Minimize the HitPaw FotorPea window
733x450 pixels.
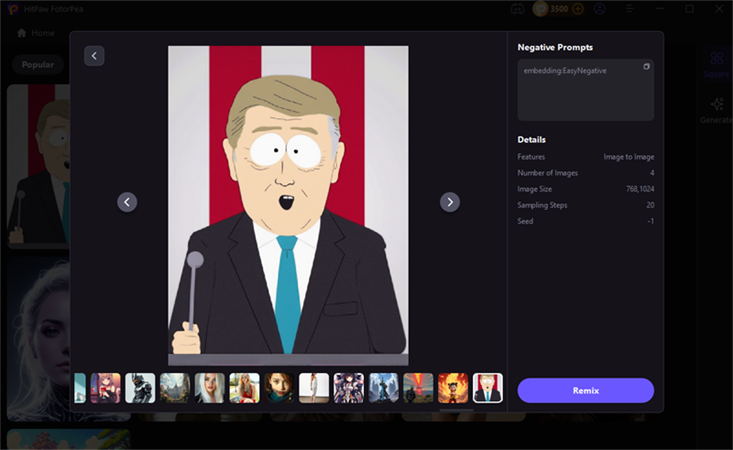[x=660, y=9]
